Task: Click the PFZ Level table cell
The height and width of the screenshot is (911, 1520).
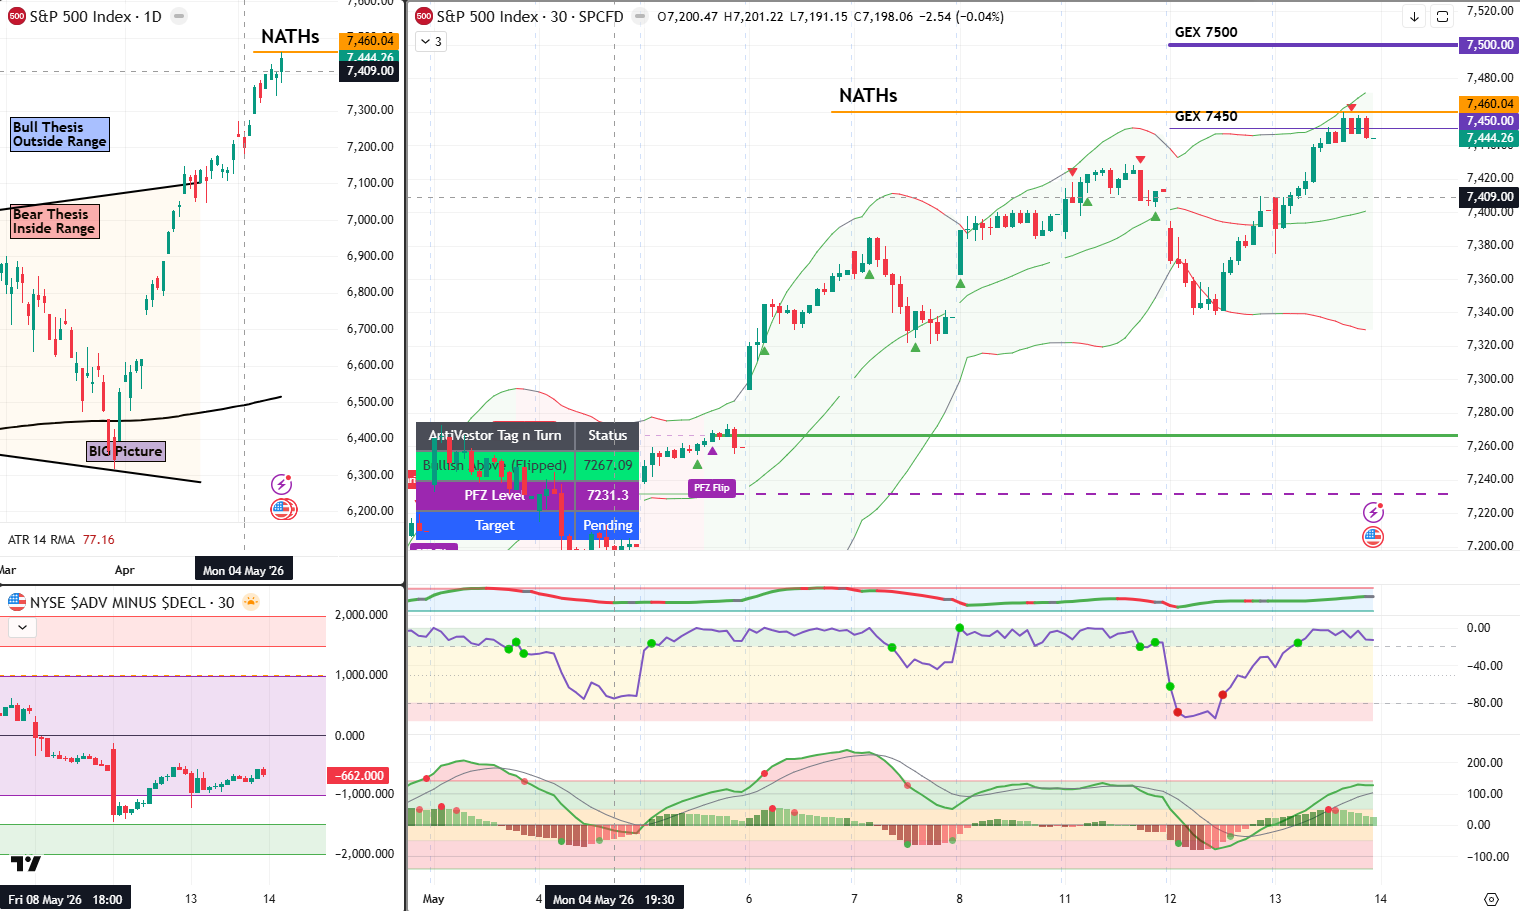Action: pyautogui.click(x=495, y=495)
